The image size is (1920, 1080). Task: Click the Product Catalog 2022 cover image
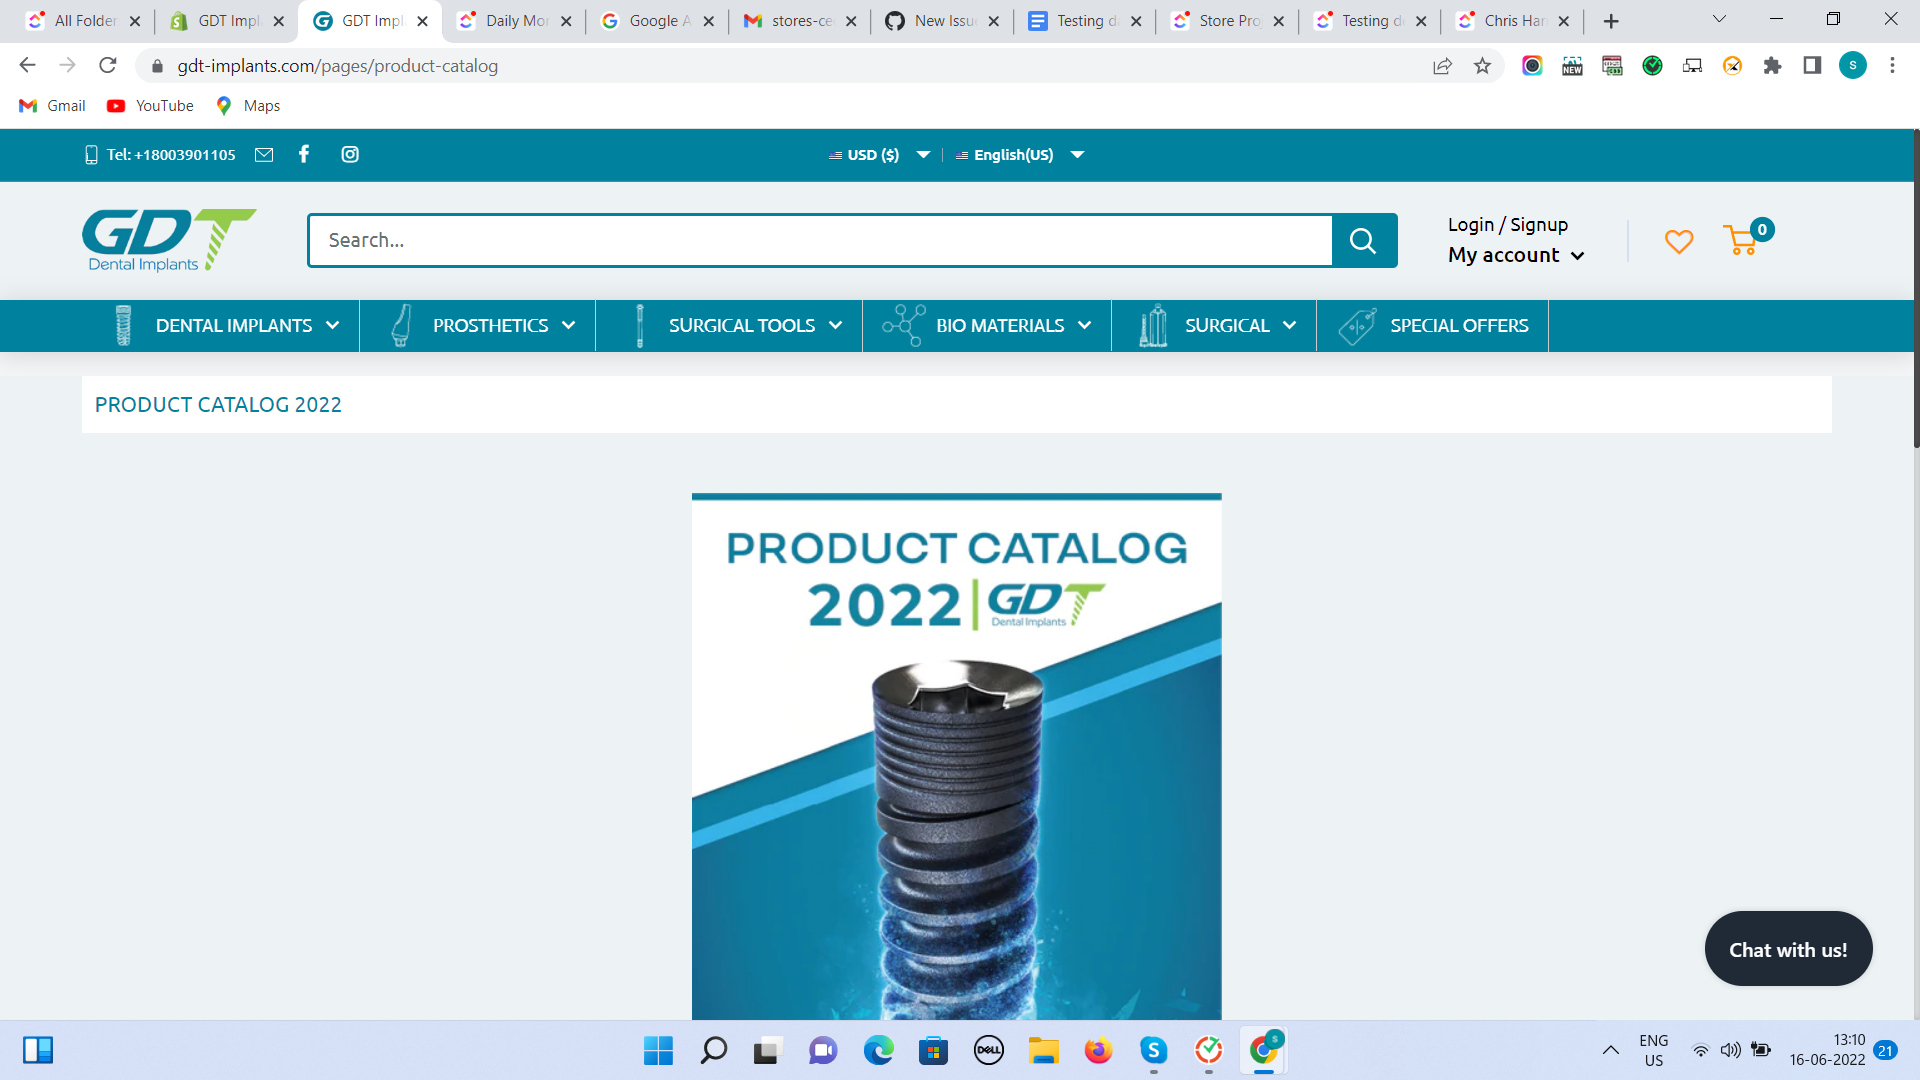pos(956,756)
